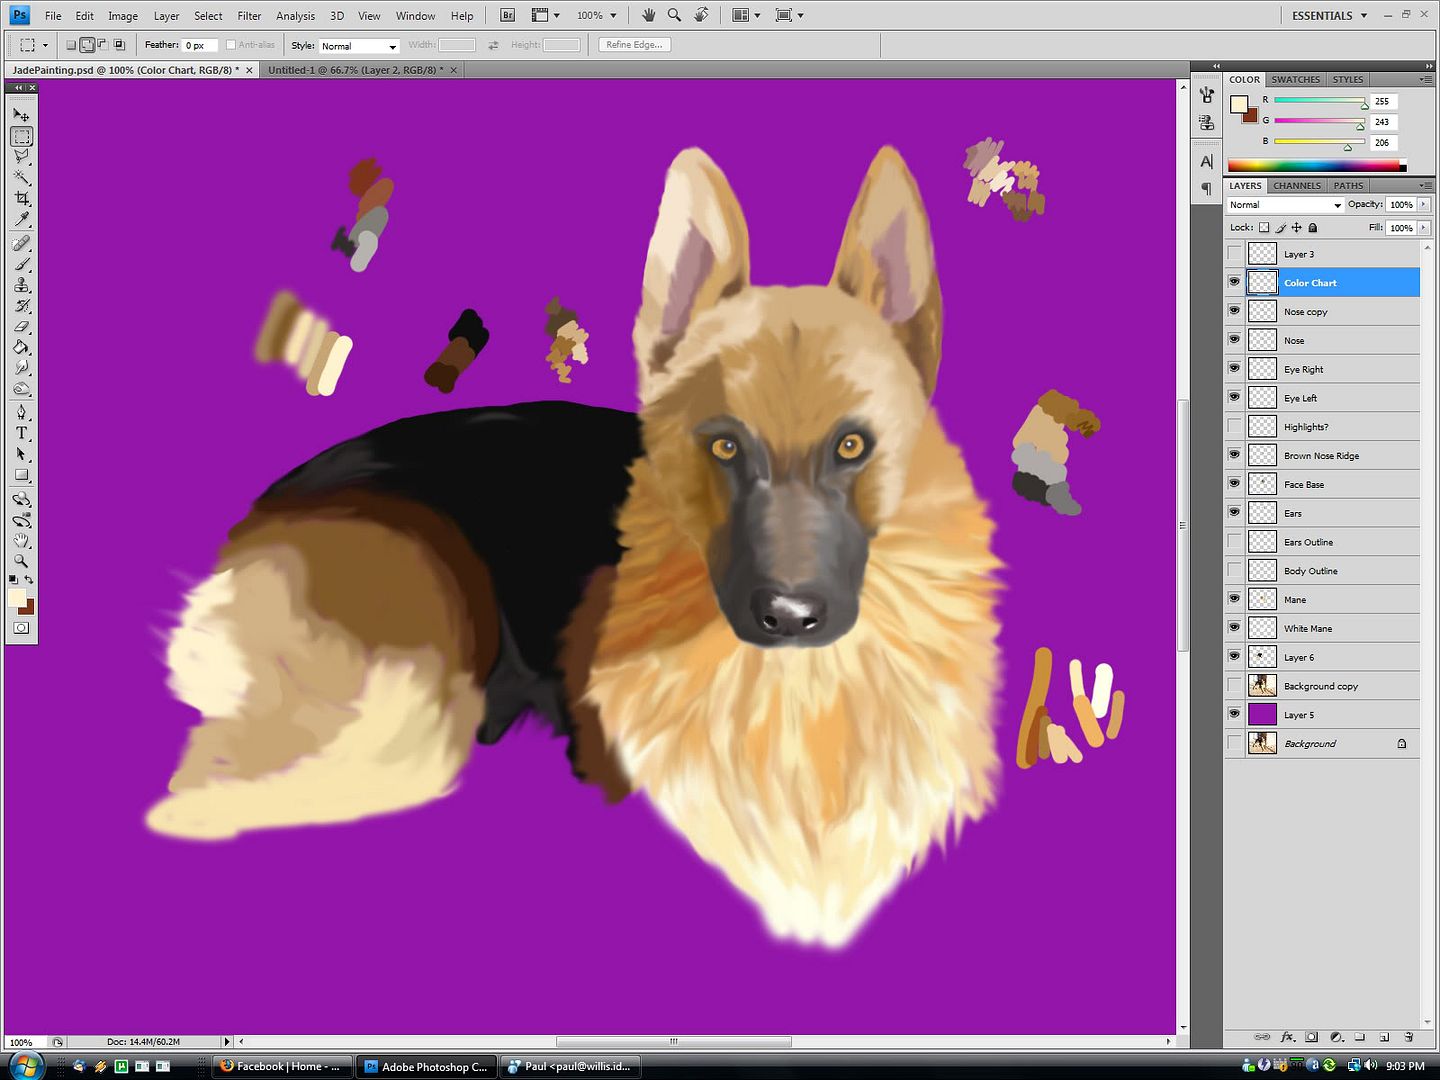Launch Adobe Bridge from application bar

pos(508,15)
